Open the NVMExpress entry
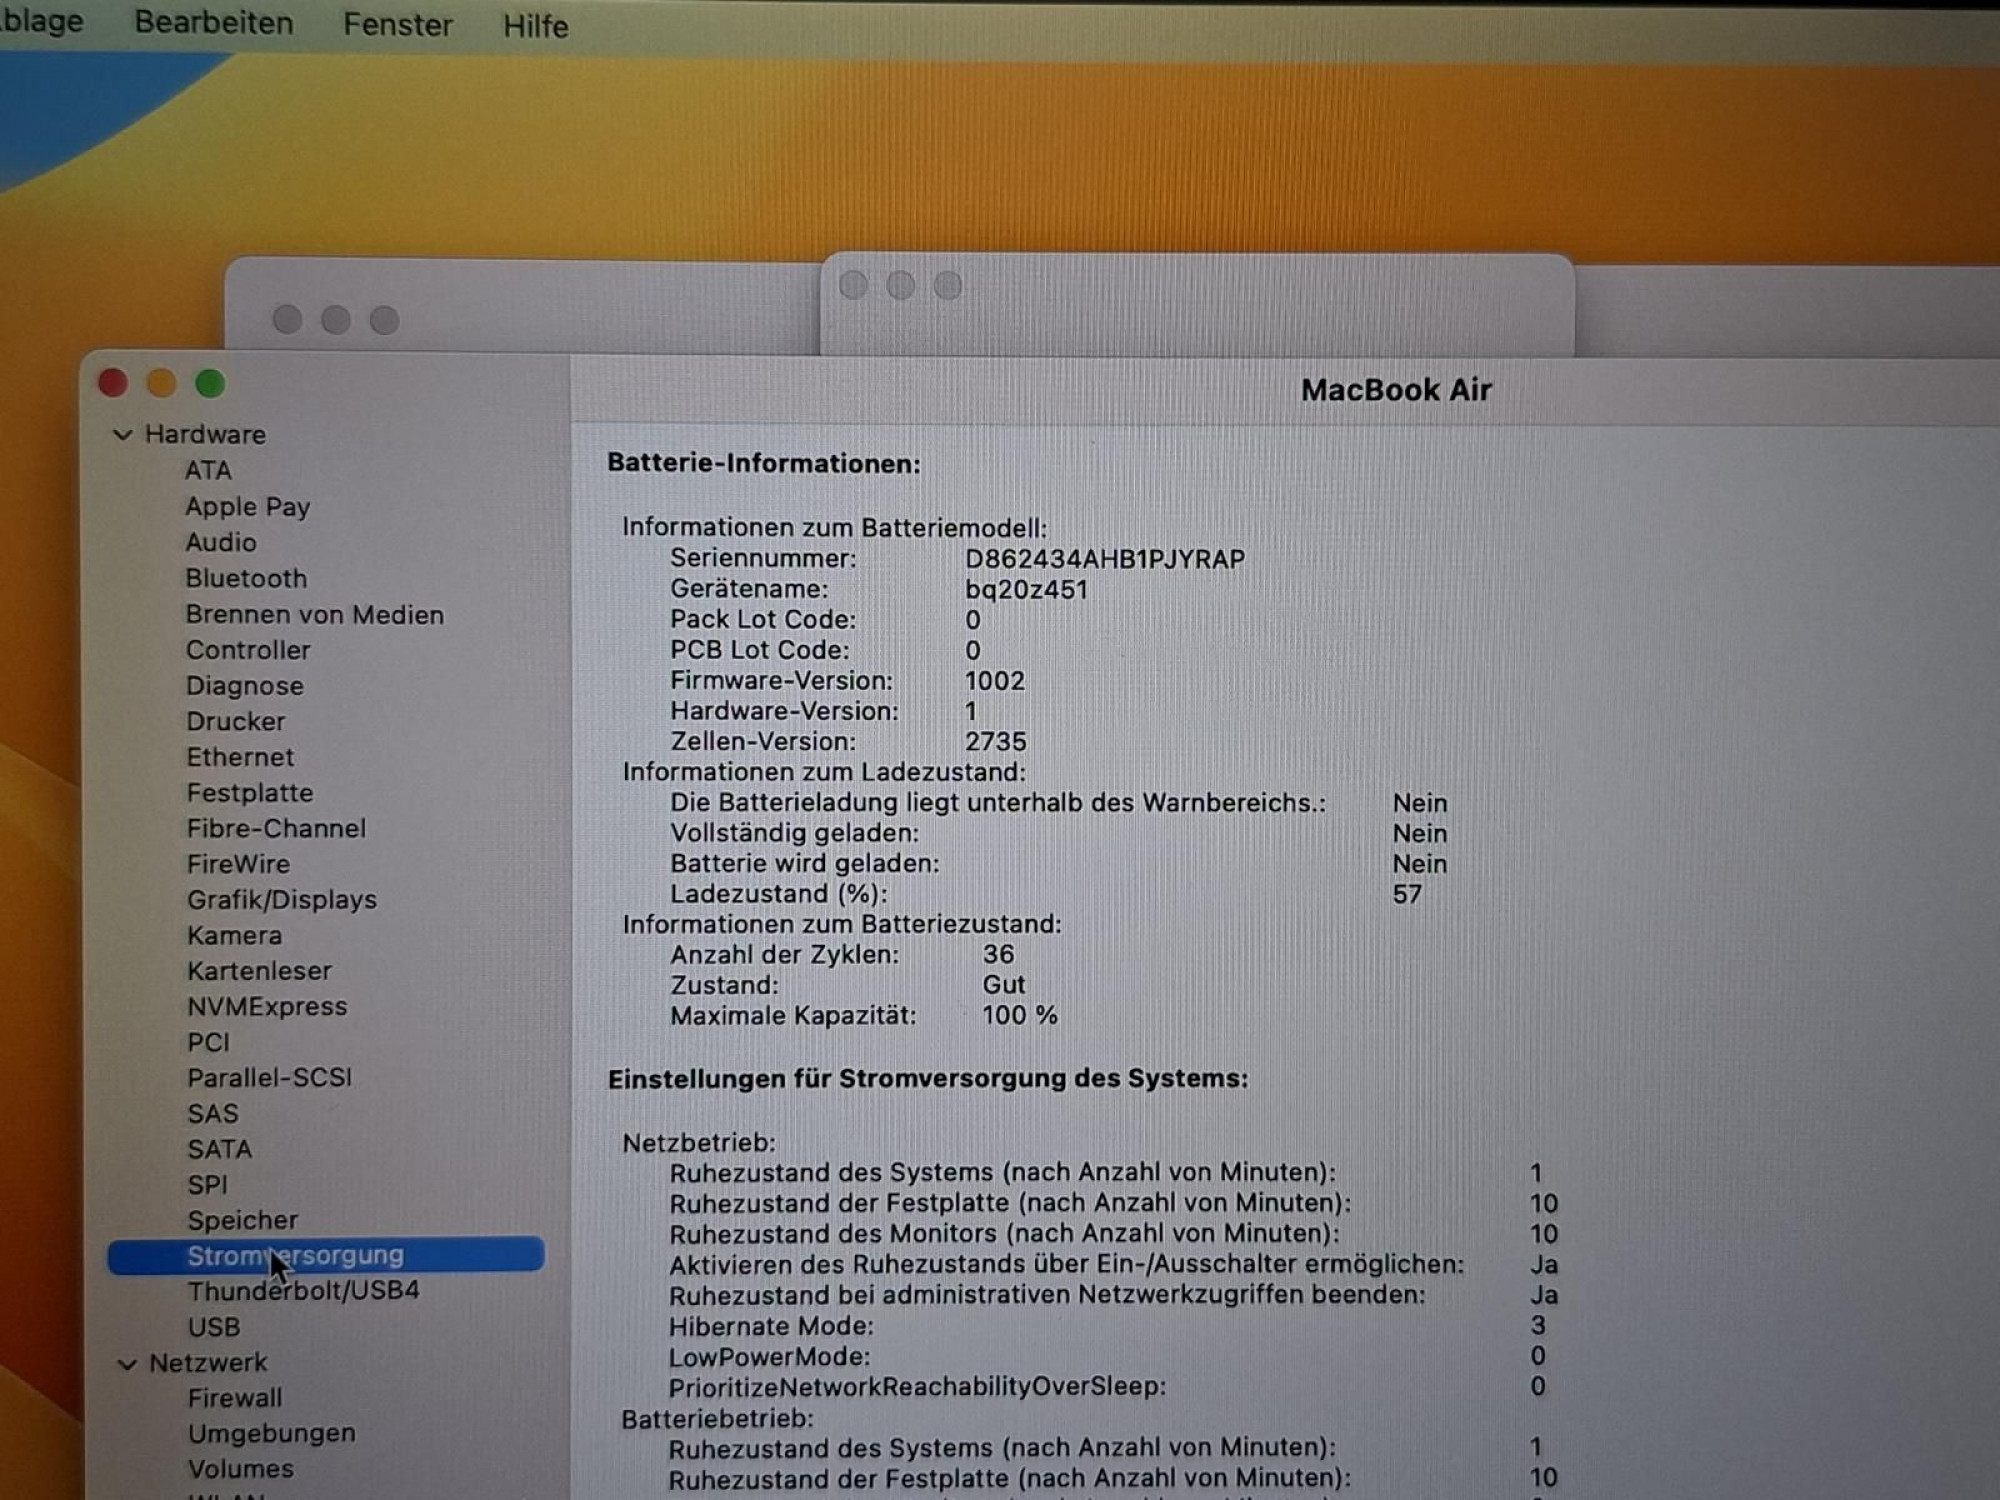Image resolution: width=2000 pixels, height=1500 pixels. 267,1006
